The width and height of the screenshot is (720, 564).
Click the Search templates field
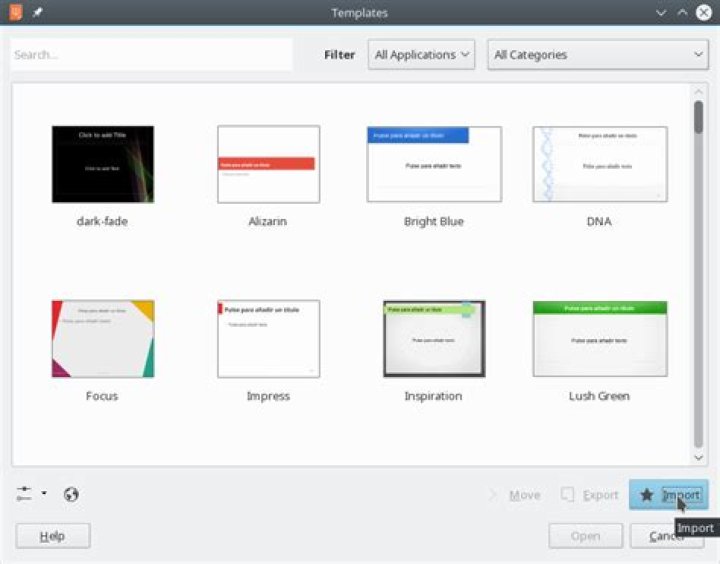(151, 55)
